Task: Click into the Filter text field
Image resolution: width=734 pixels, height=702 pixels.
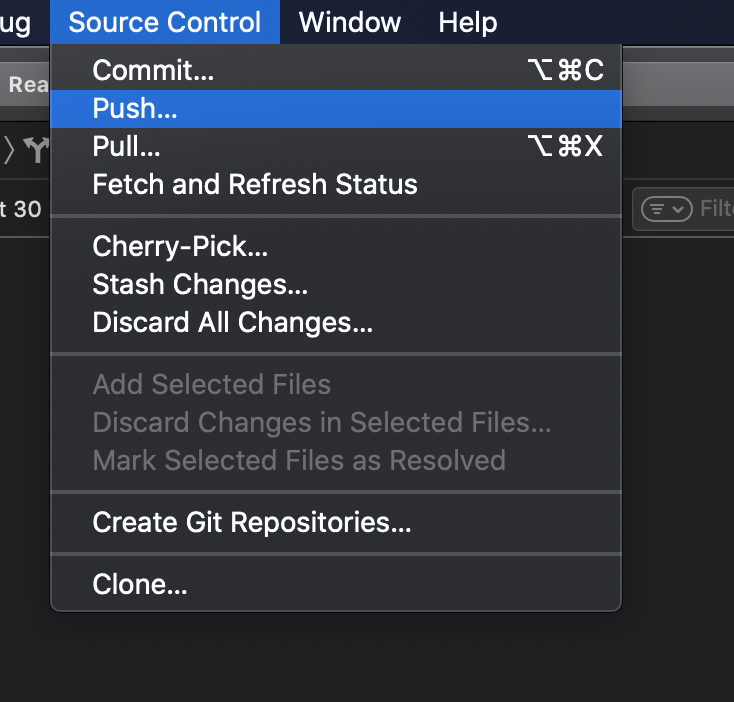Action: point(716,209)
